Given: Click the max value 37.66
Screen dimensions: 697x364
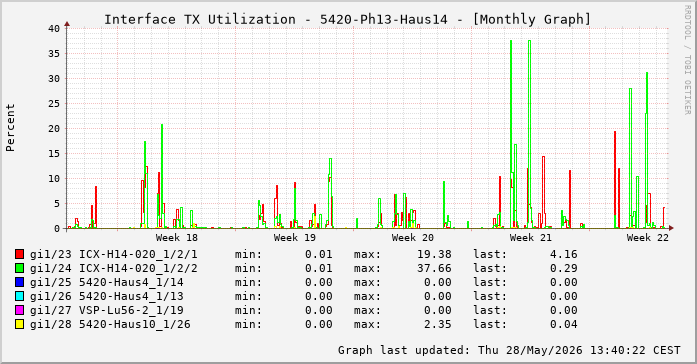Looking at the screenshot, I should [x=434, y=268].
